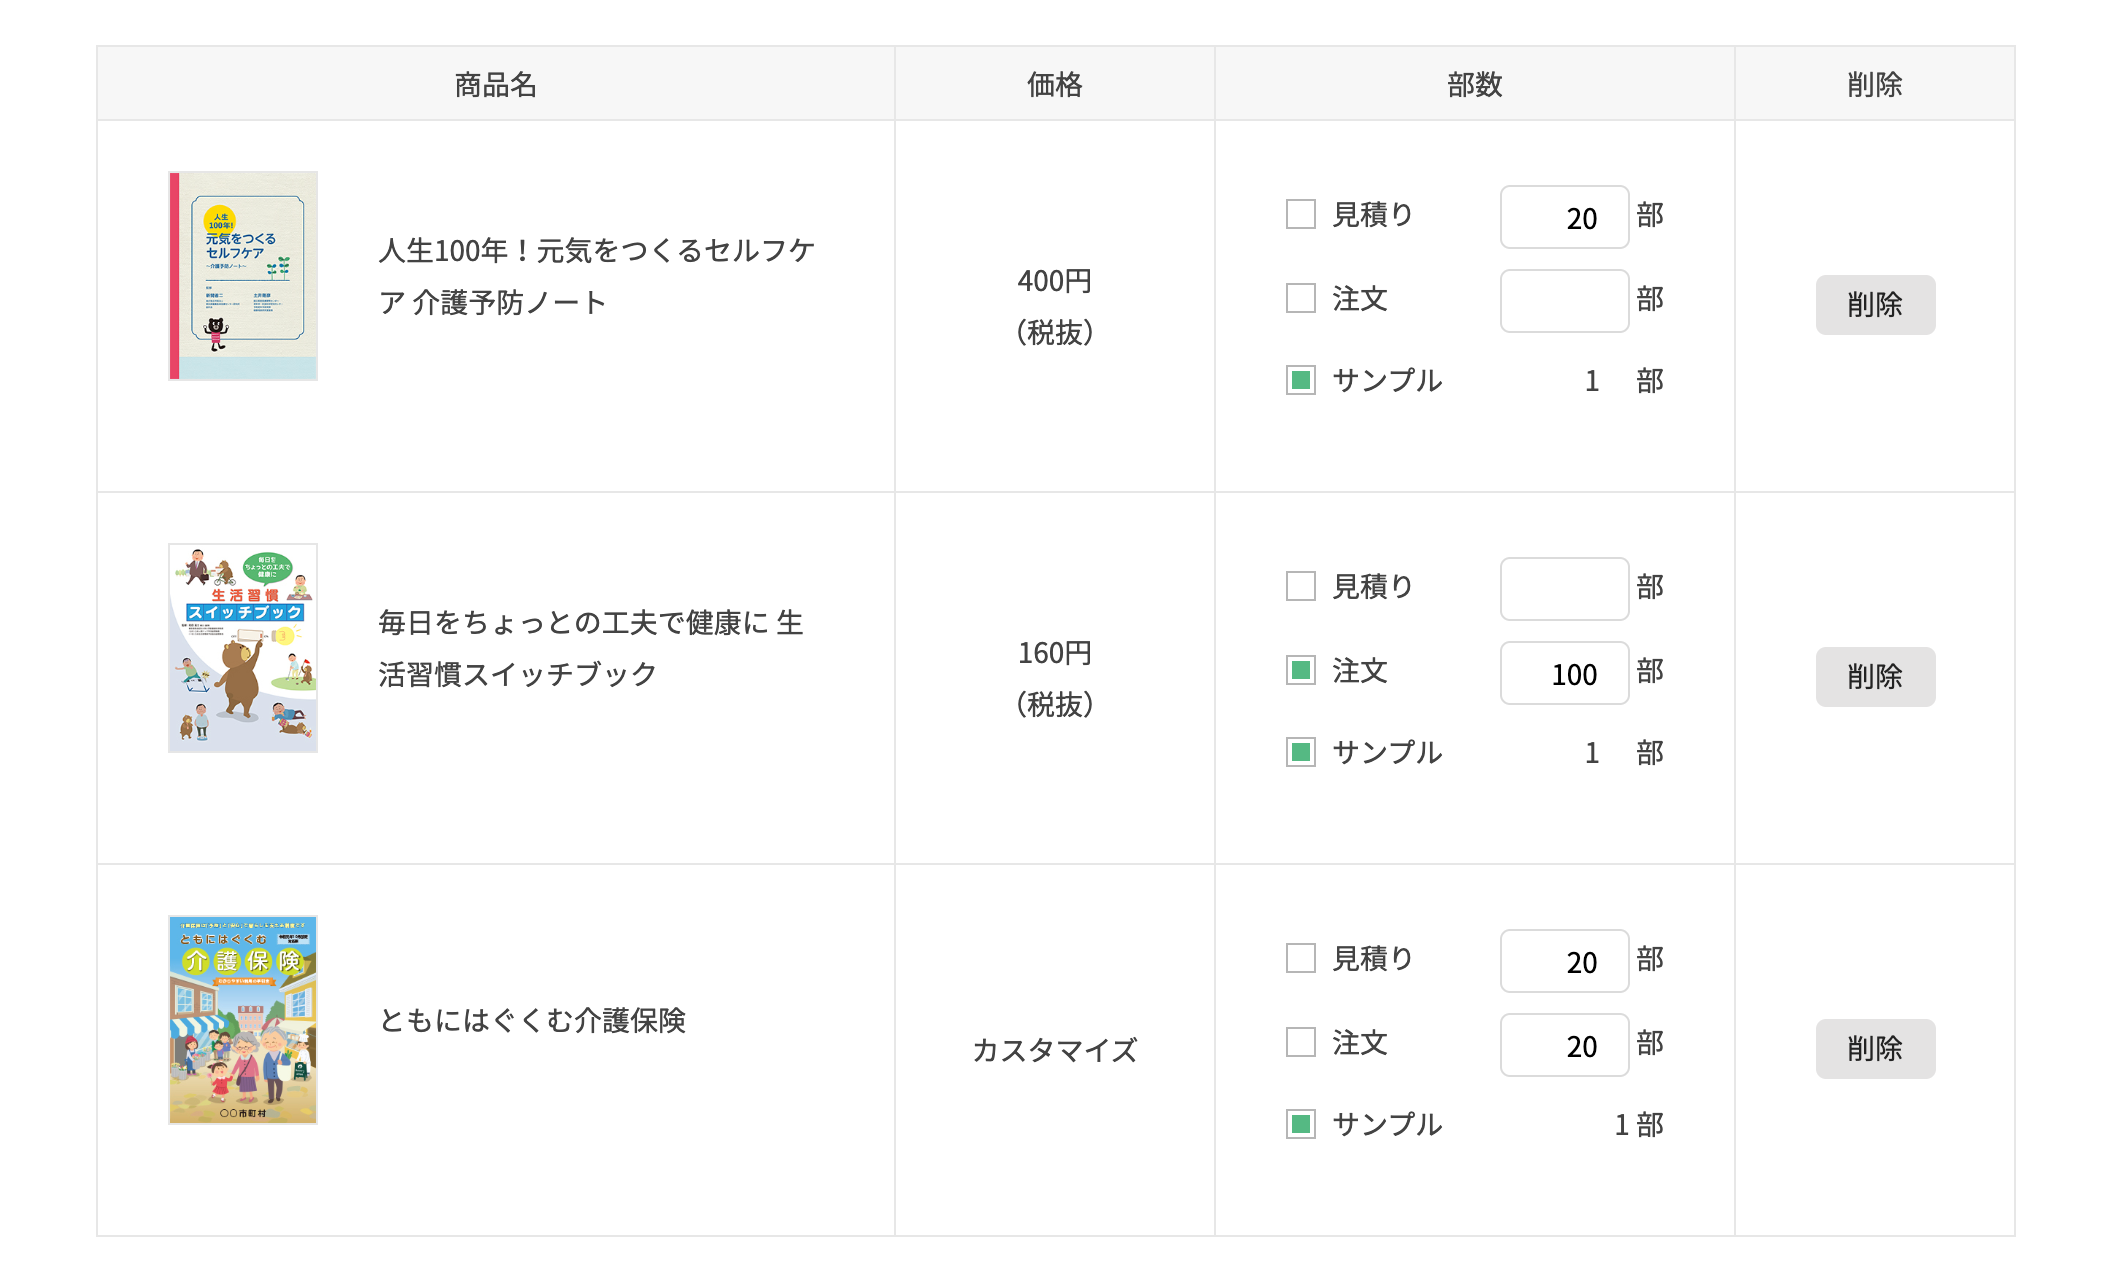The height and width of the screenshot is (1278, 2116).
Task: Click 削除 button for 生活習慣スイッチブック
Action: pyautogui.click(x=1875, y=677)
